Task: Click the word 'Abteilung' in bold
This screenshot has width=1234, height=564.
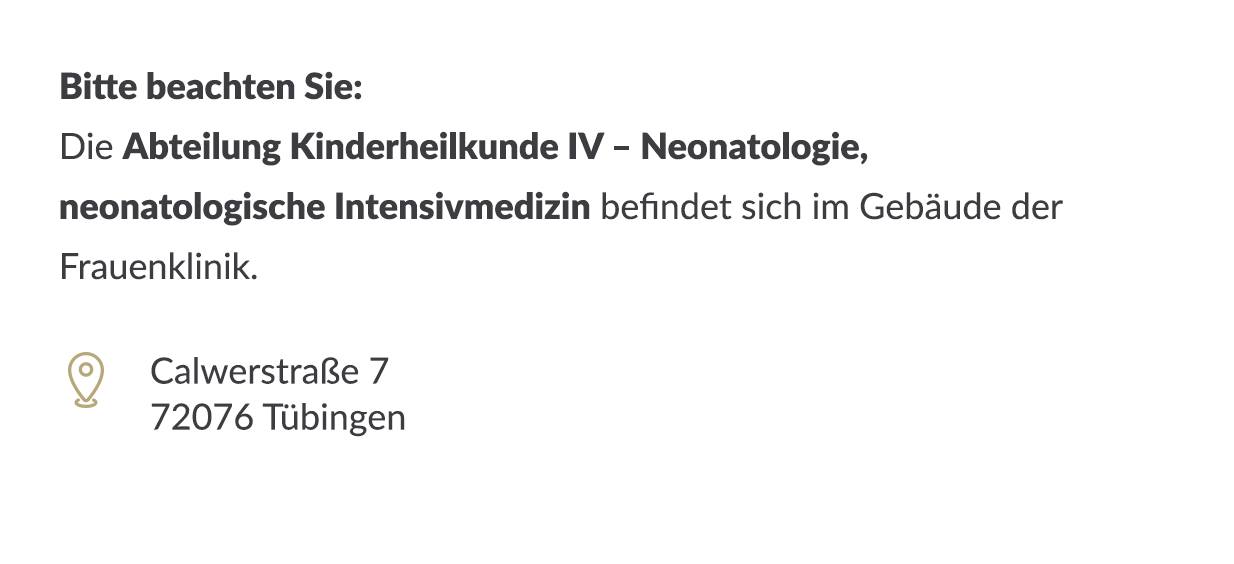Action: point(202,148)
